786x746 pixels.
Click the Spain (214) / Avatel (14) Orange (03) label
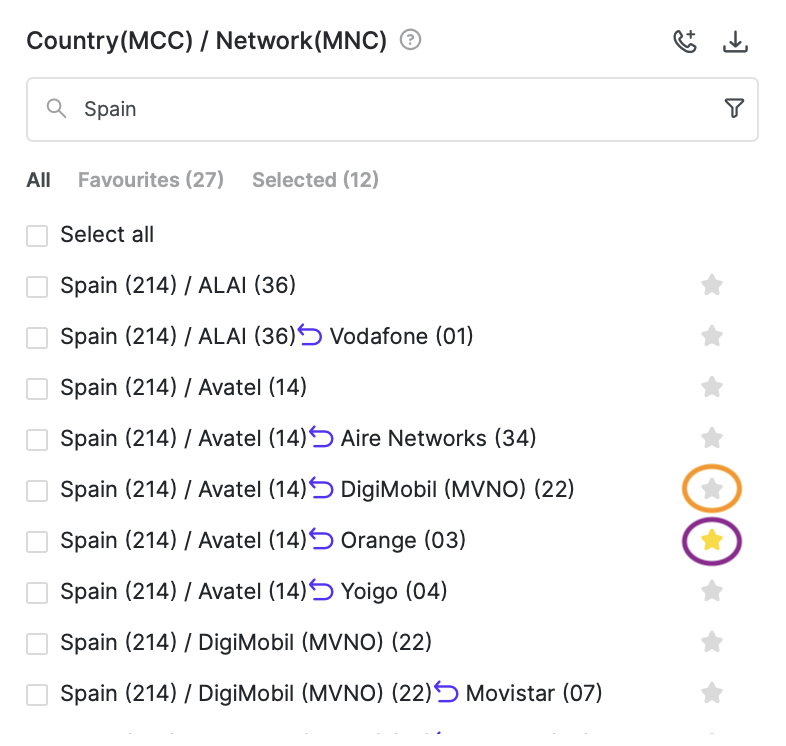coord(263,540)
